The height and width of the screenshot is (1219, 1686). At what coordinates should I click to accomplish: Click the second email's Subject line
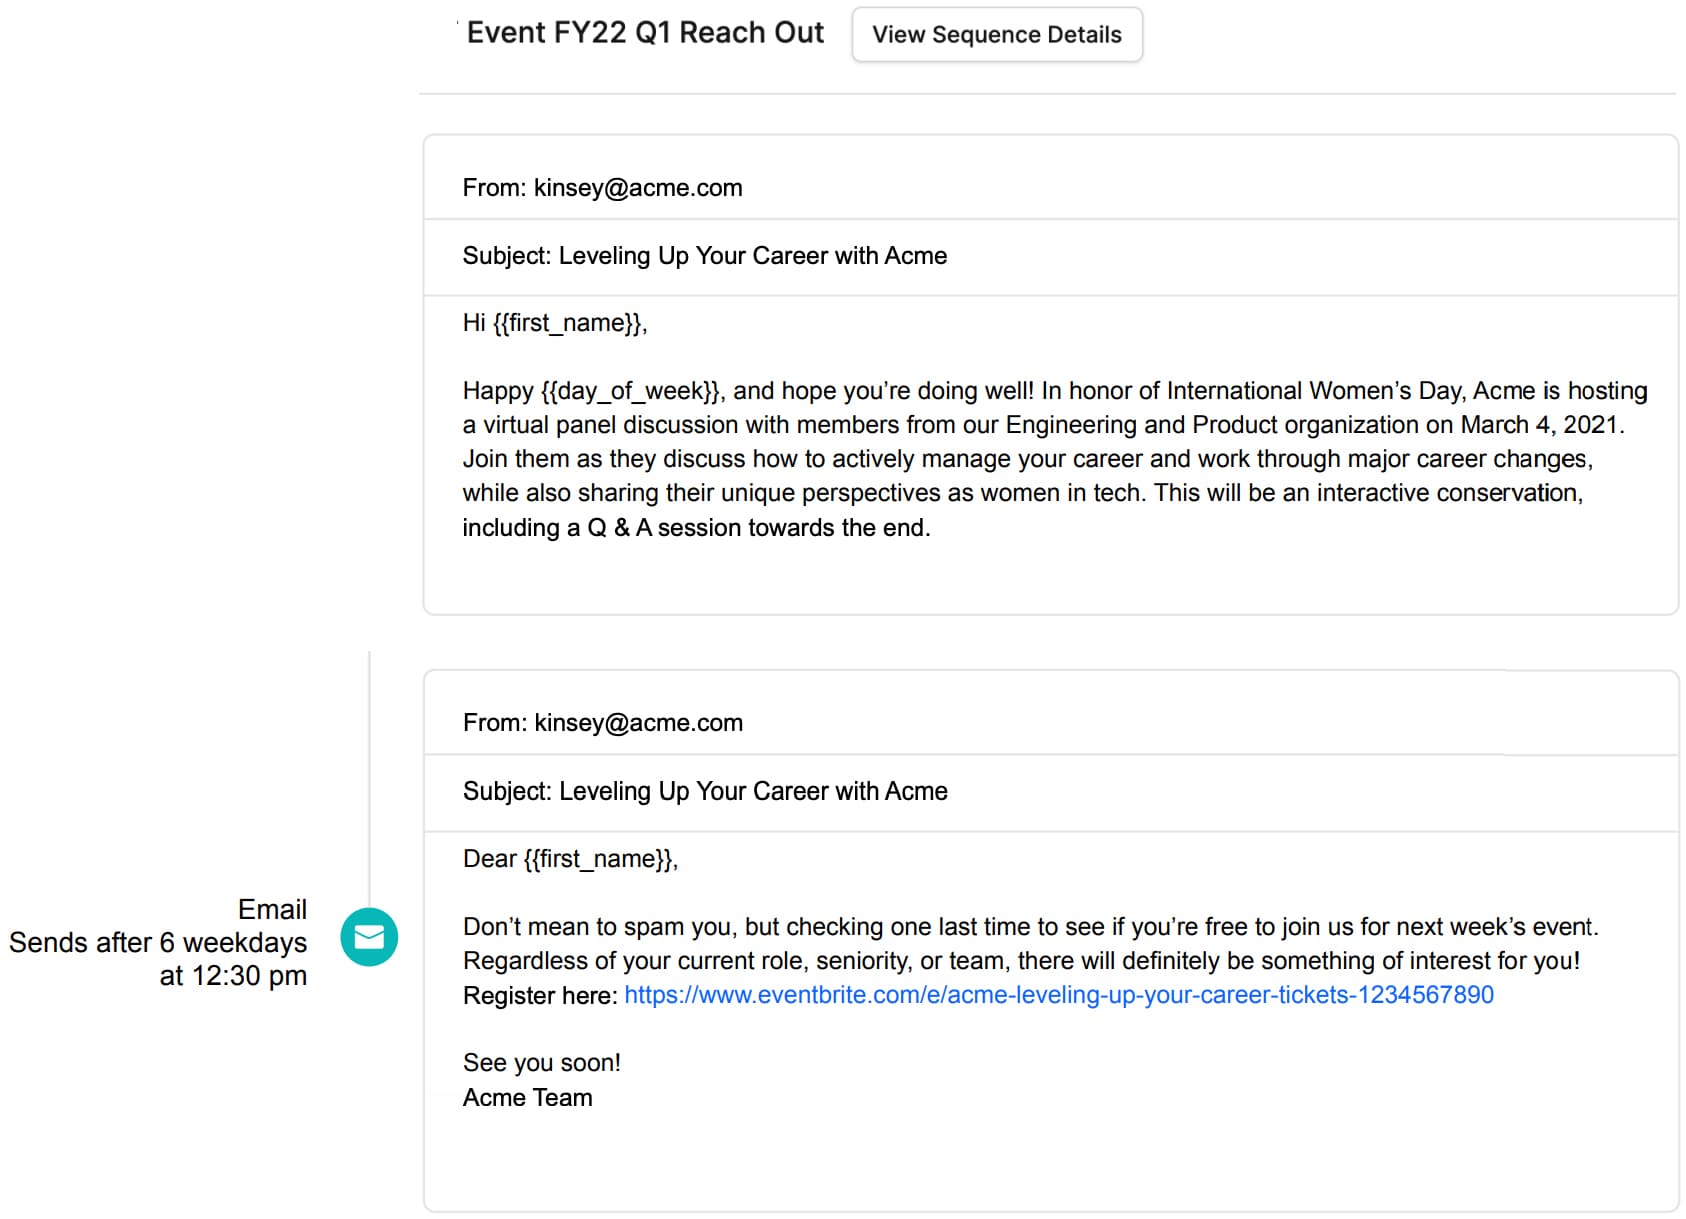[705, 792]
